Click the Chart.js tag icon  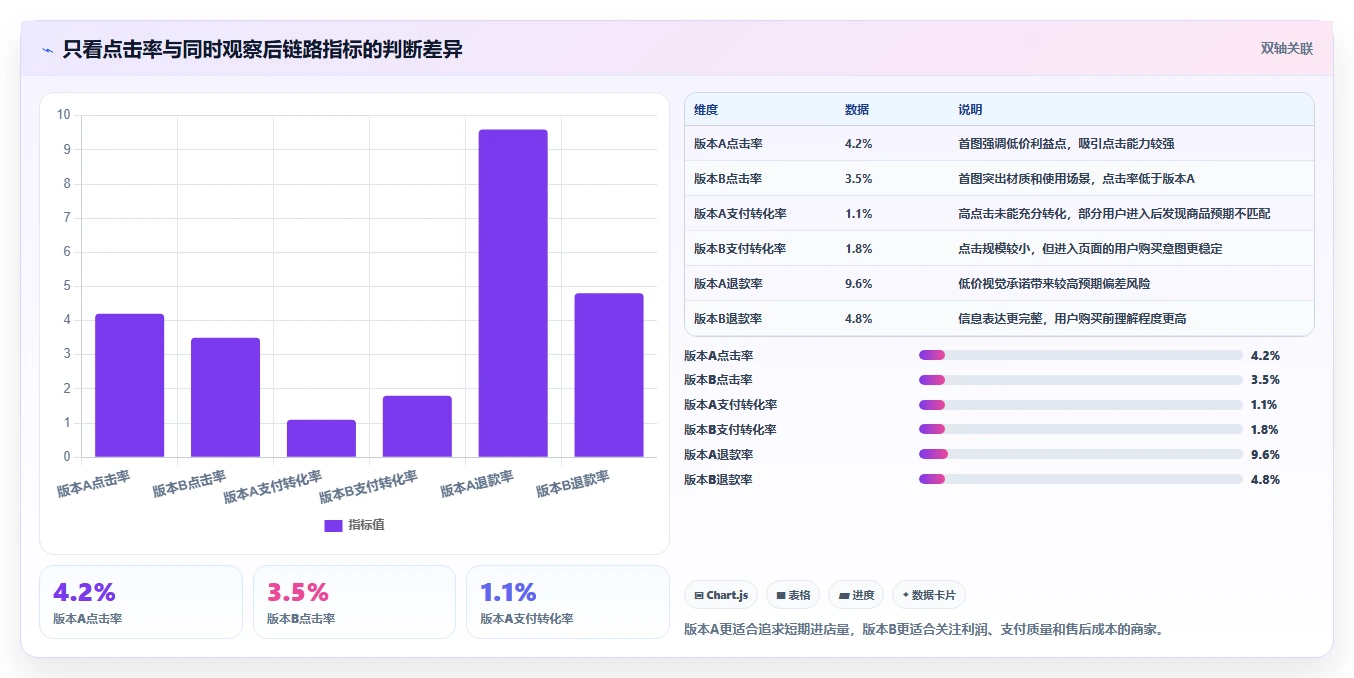(699, 595)
